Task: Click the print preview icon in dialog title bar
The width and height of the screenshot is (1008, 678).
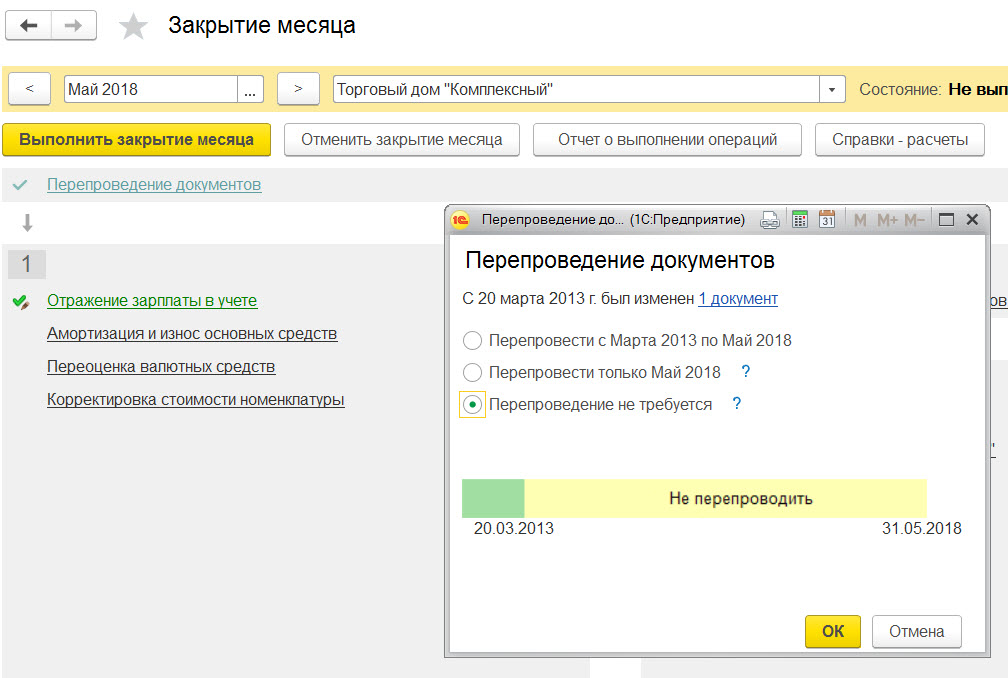Action: click(770, 220)
